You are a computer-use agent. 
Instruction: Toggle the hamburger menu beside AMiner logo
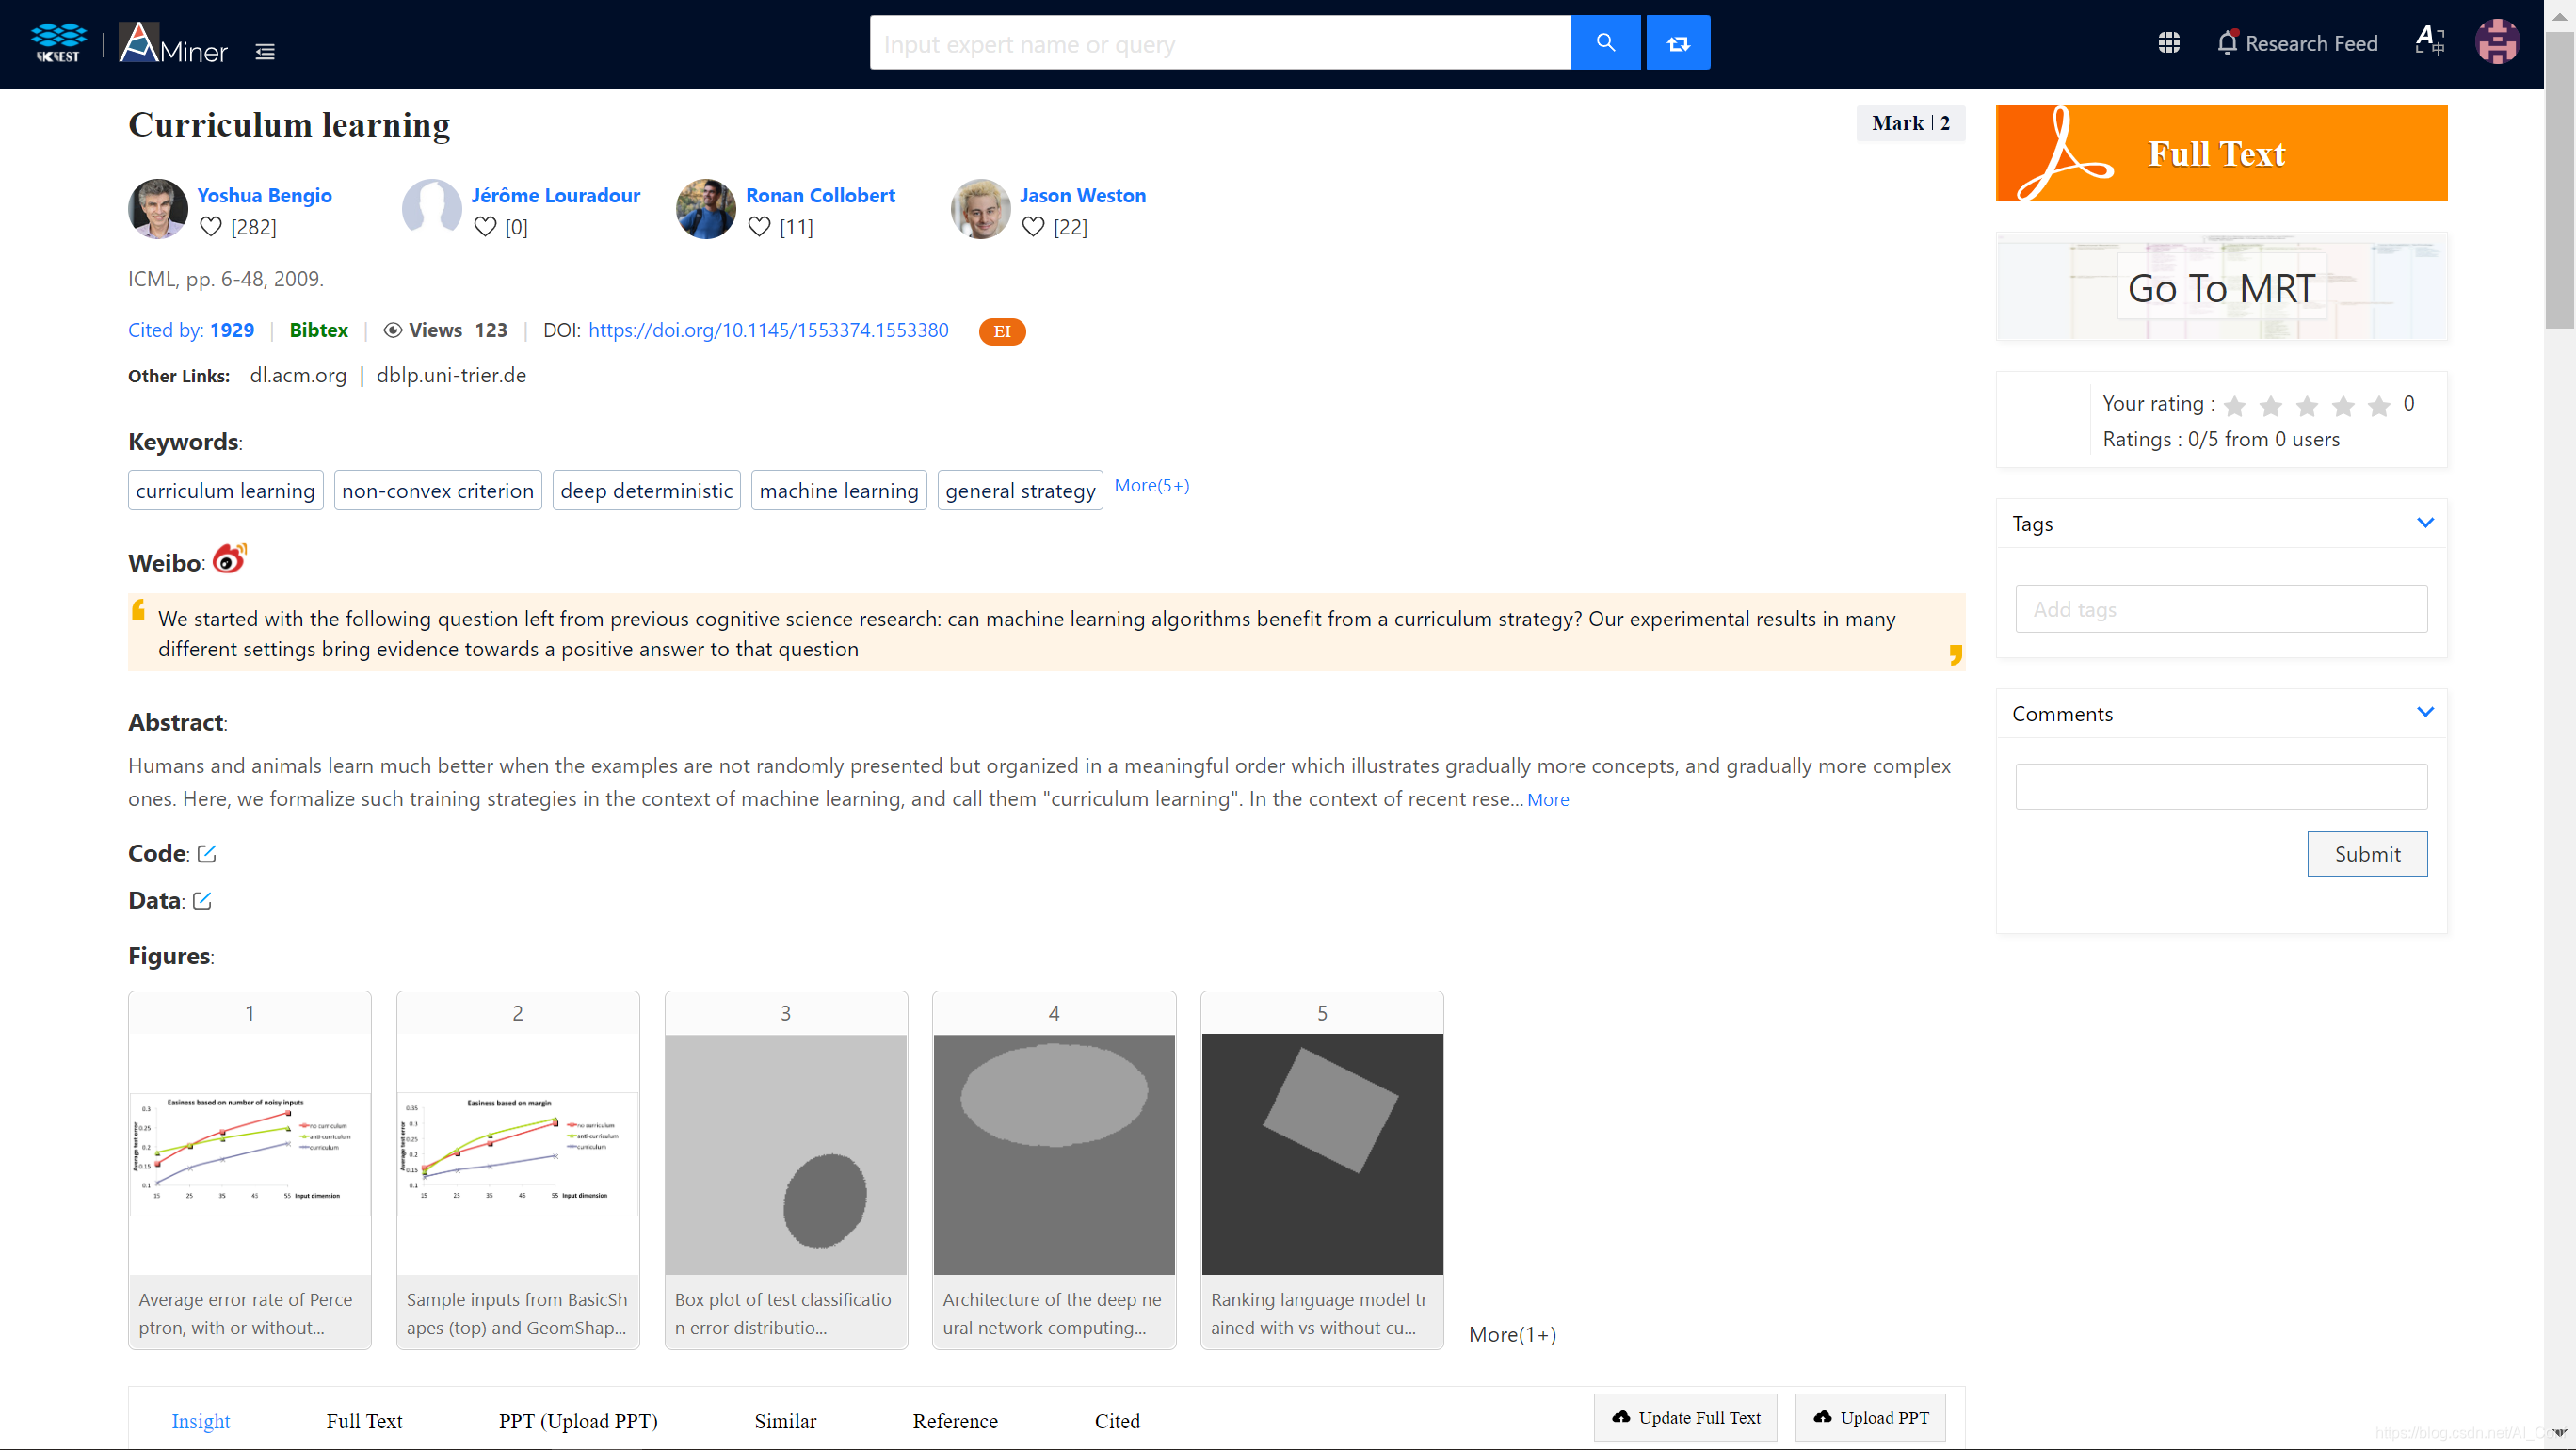coord(265,51)
